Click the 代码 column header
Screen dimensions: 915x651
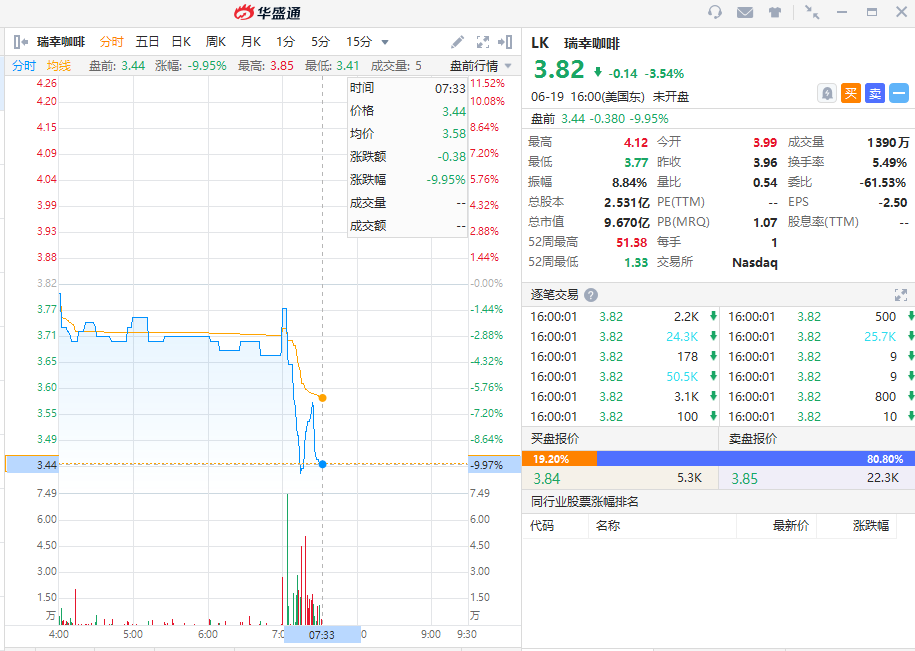coord(542,526)
